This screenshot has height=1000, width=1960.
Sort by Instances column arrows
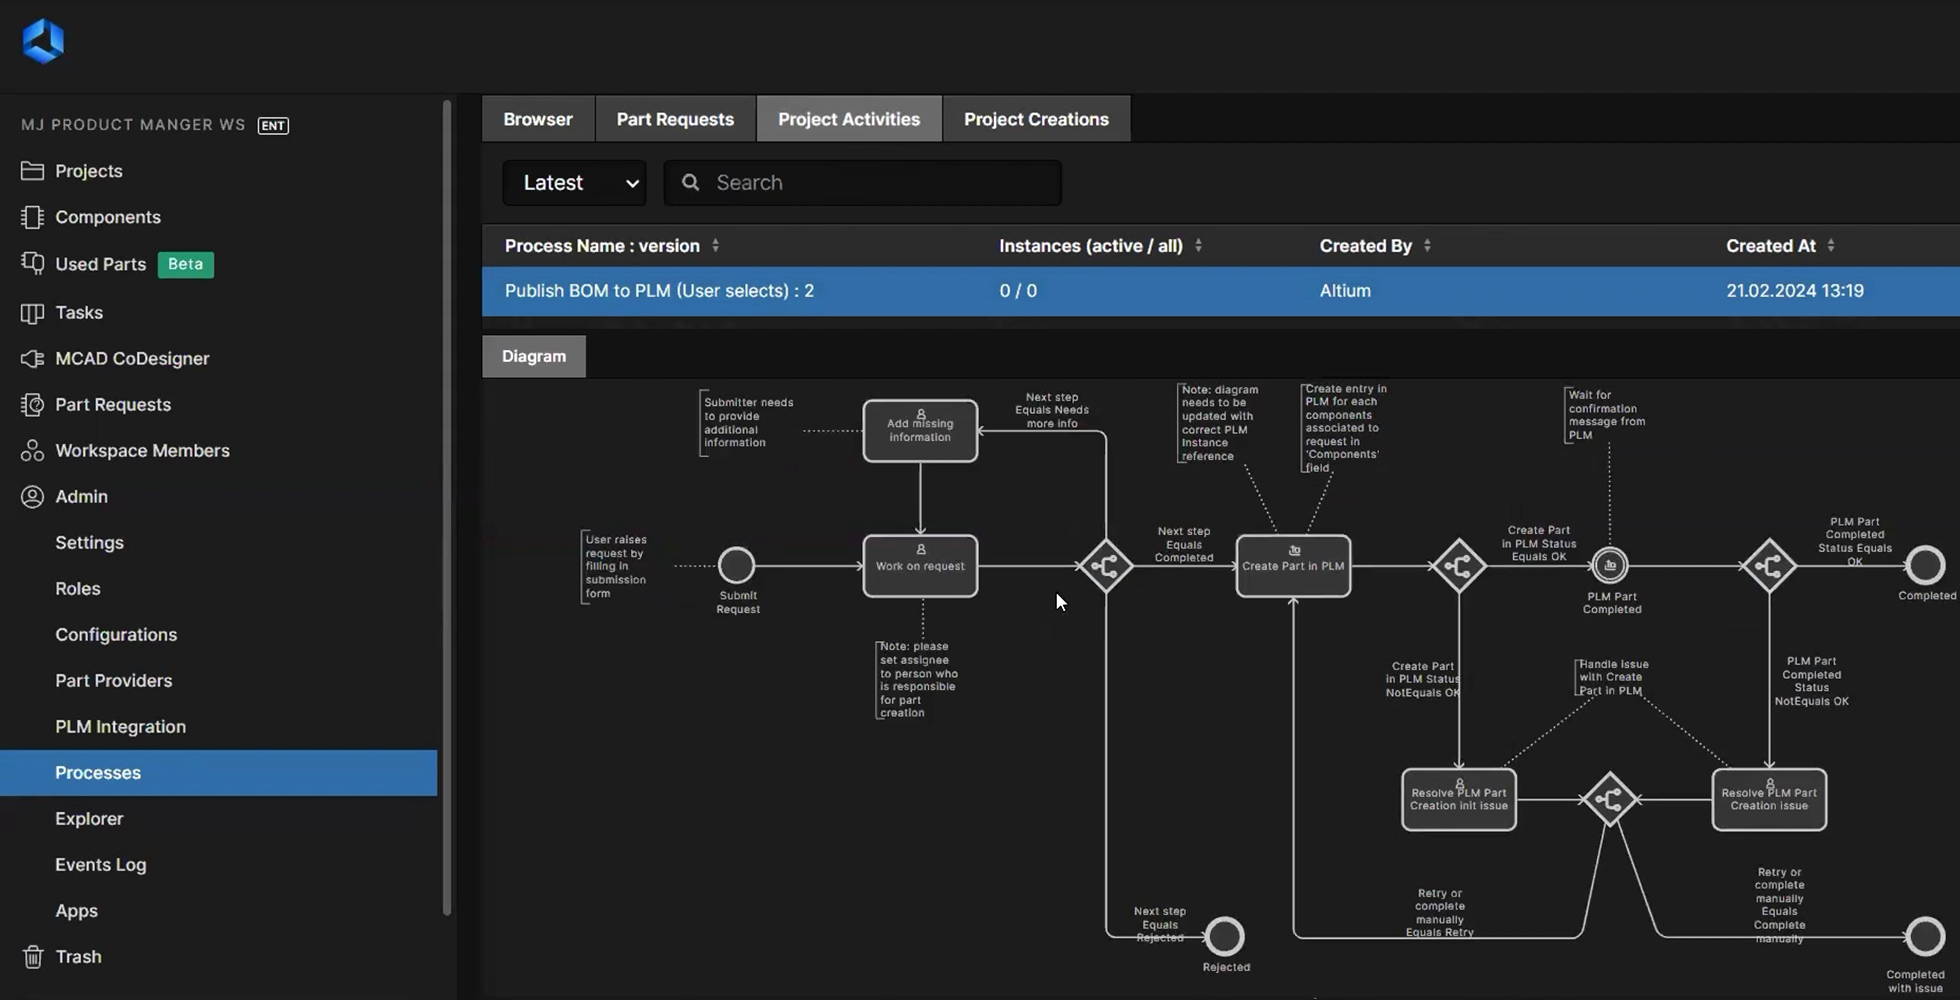pyautogui.click(x=1198, y=246)
